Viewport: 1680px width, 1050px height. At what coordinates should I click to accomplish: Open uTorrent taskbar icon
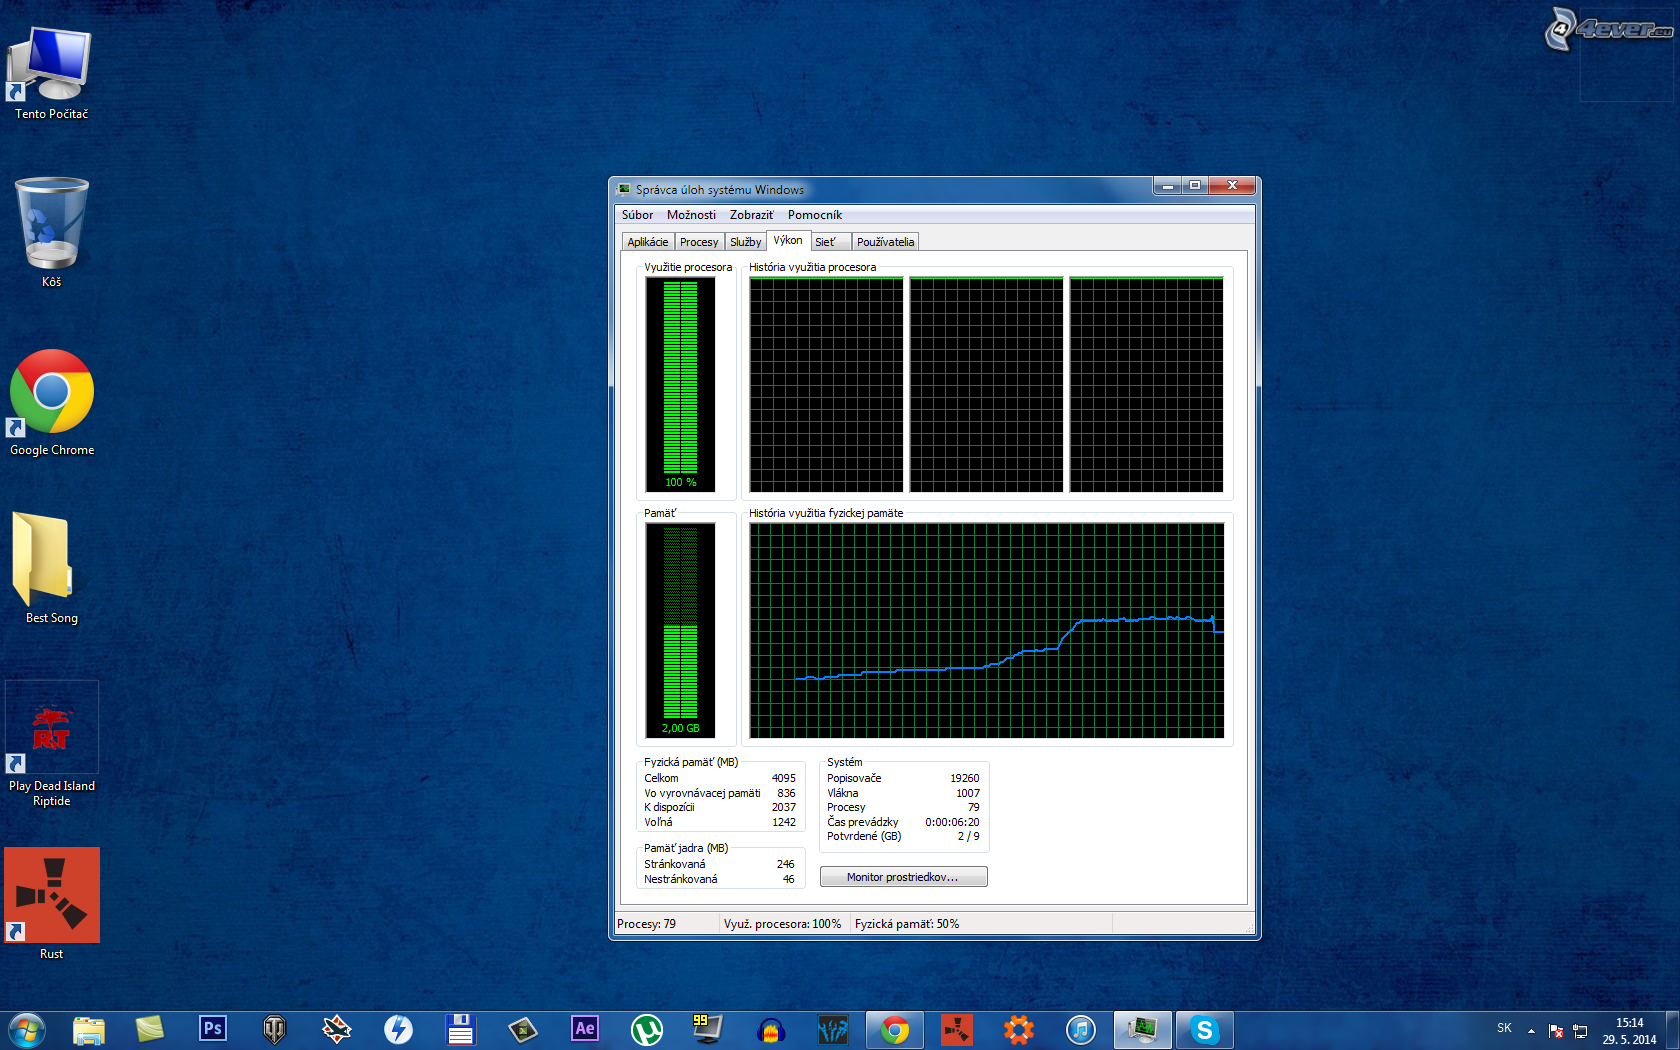point(647,1029)
